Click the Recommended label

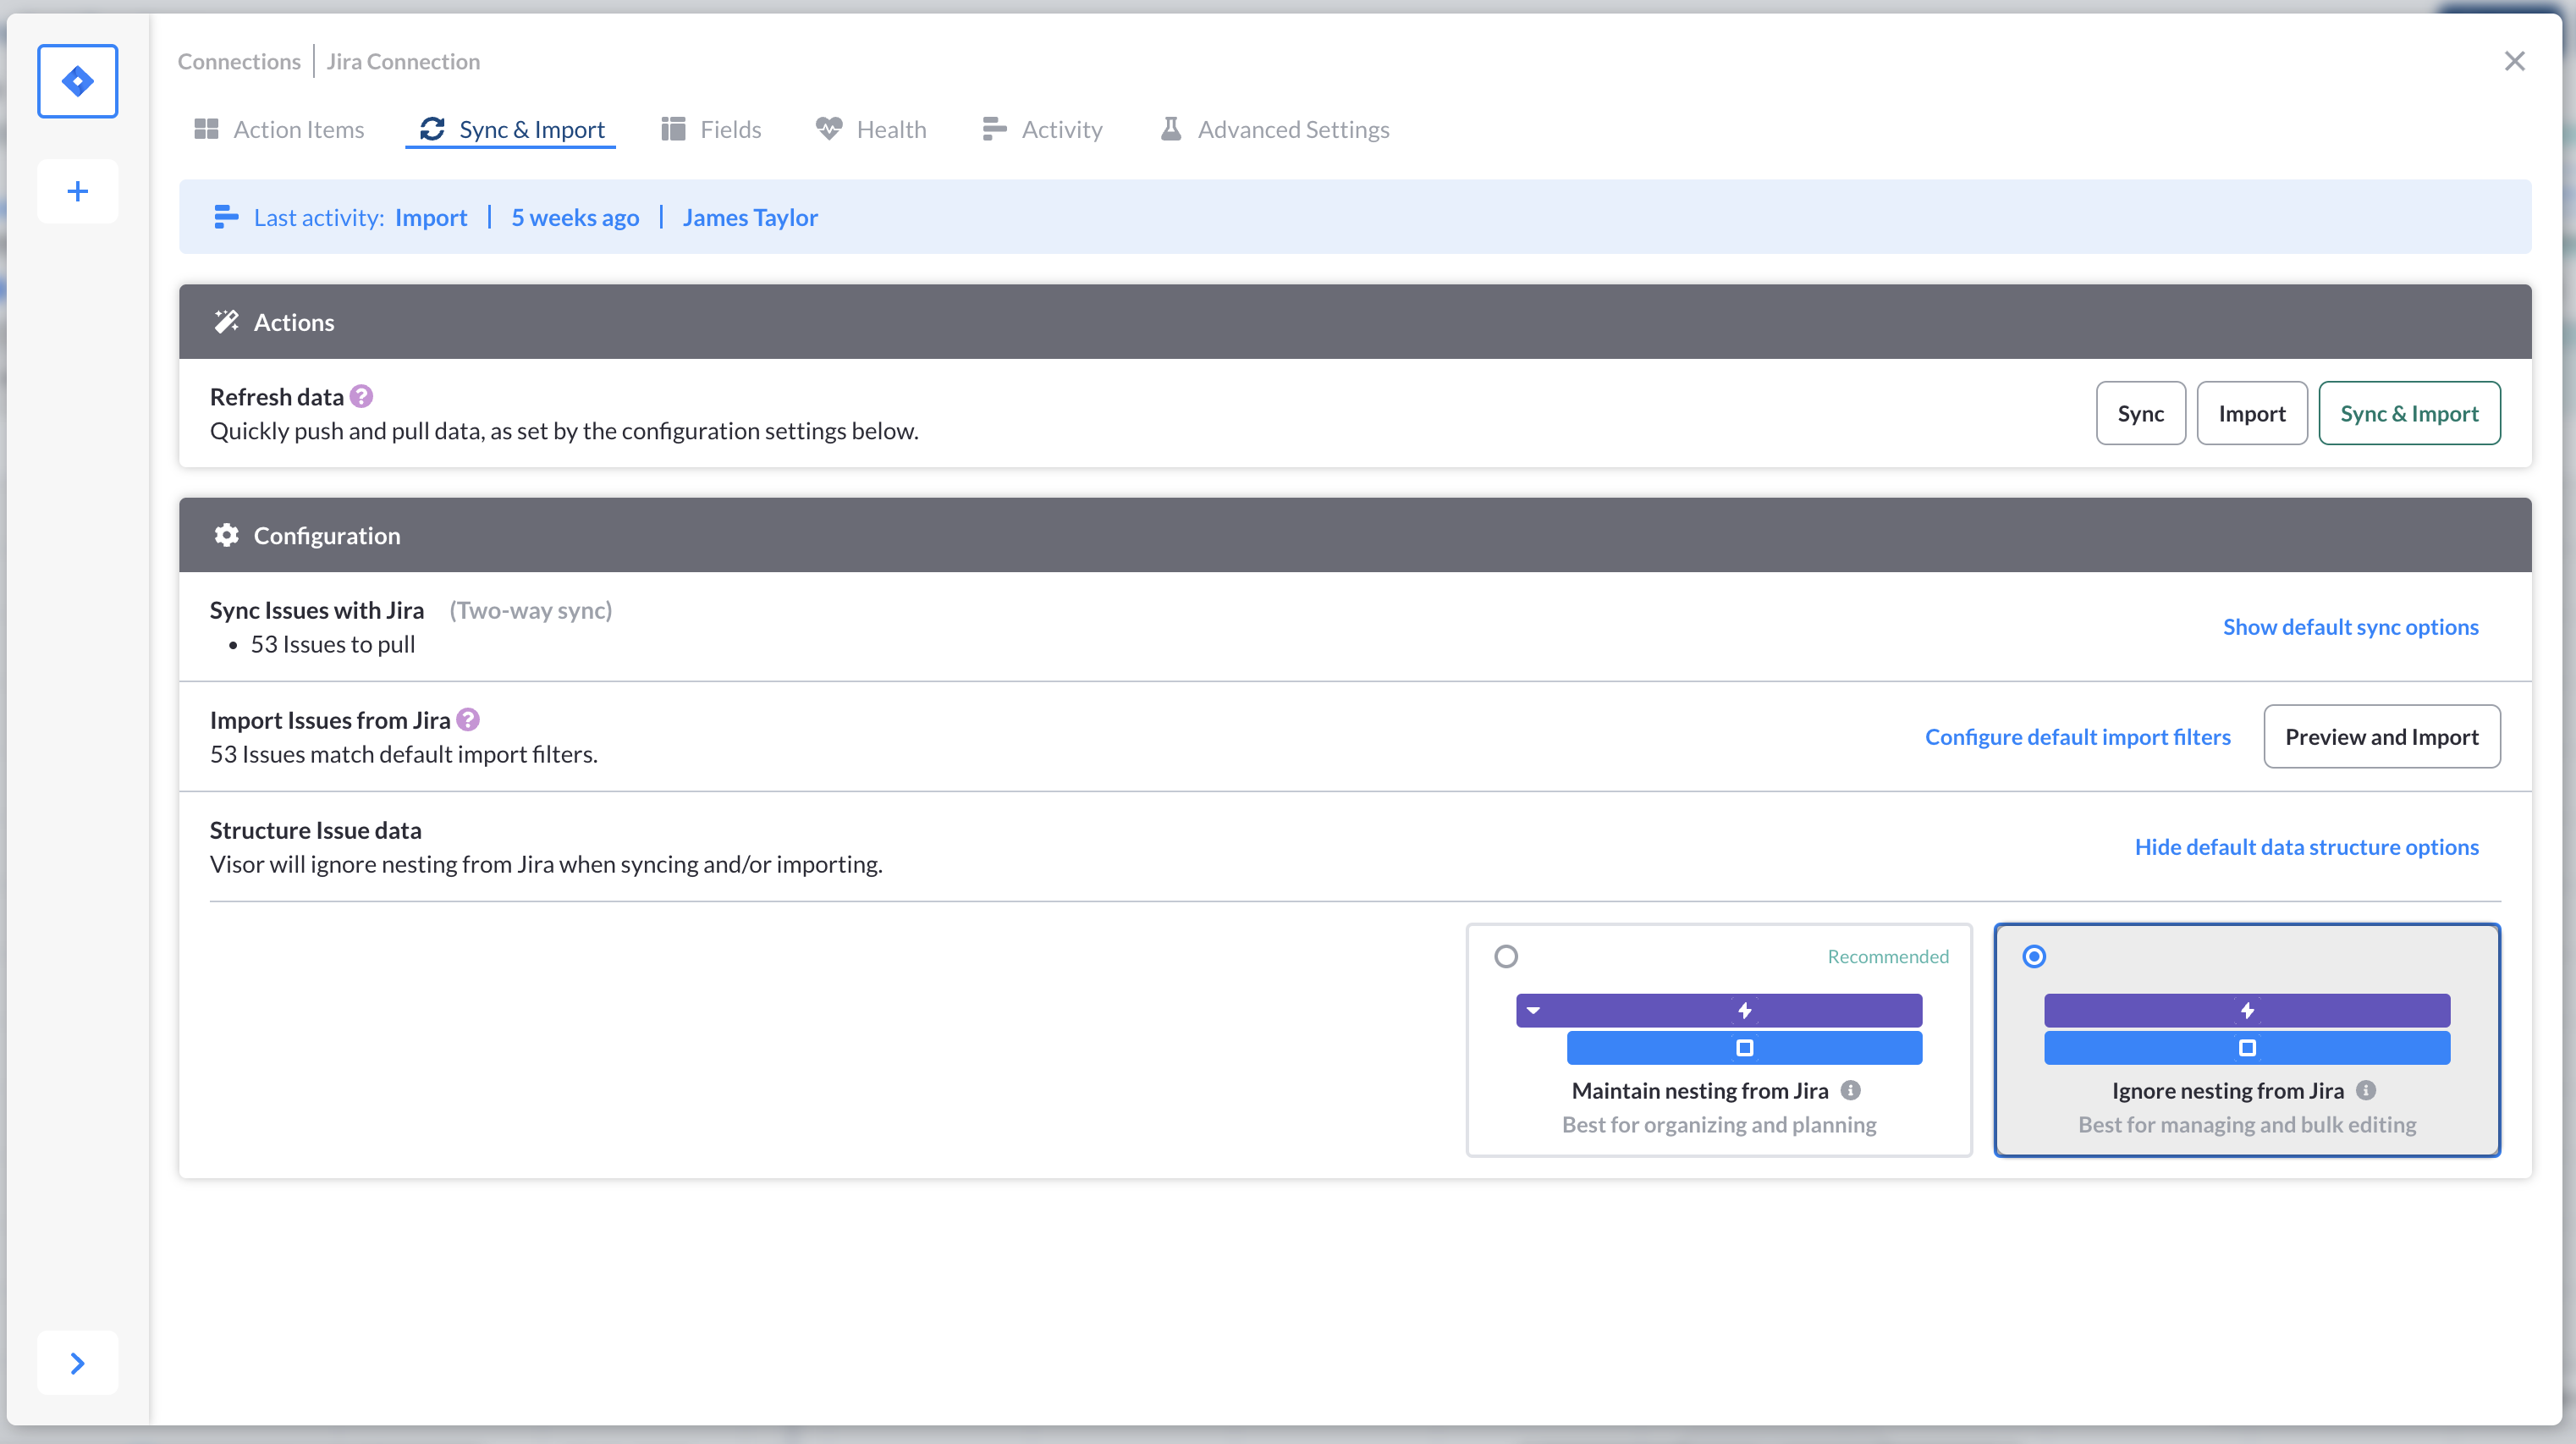tap(1888, 957)
